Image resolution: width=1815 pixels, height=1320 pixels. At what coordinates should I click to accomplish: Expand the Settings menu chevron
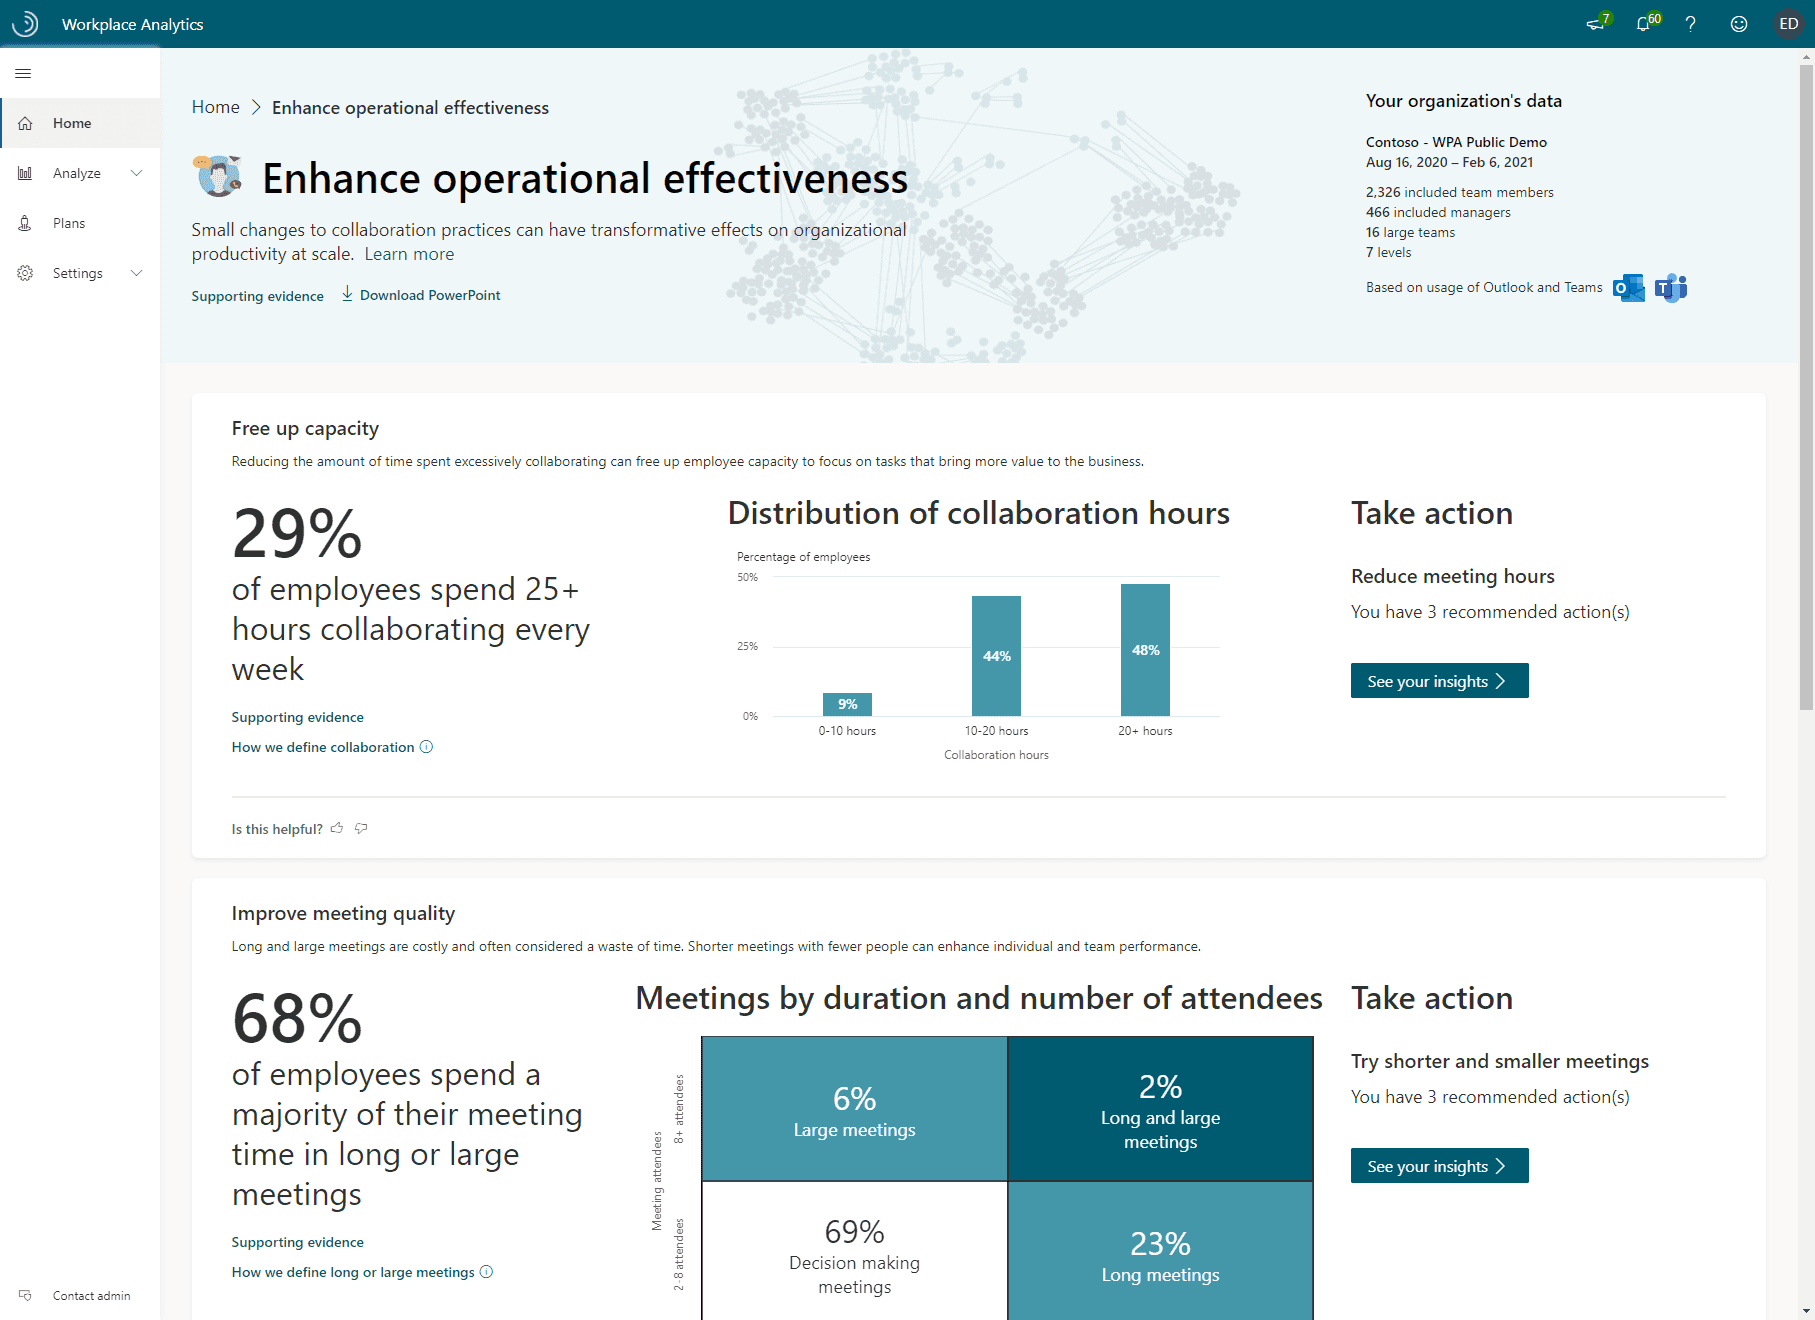click(x=137, y=273)
